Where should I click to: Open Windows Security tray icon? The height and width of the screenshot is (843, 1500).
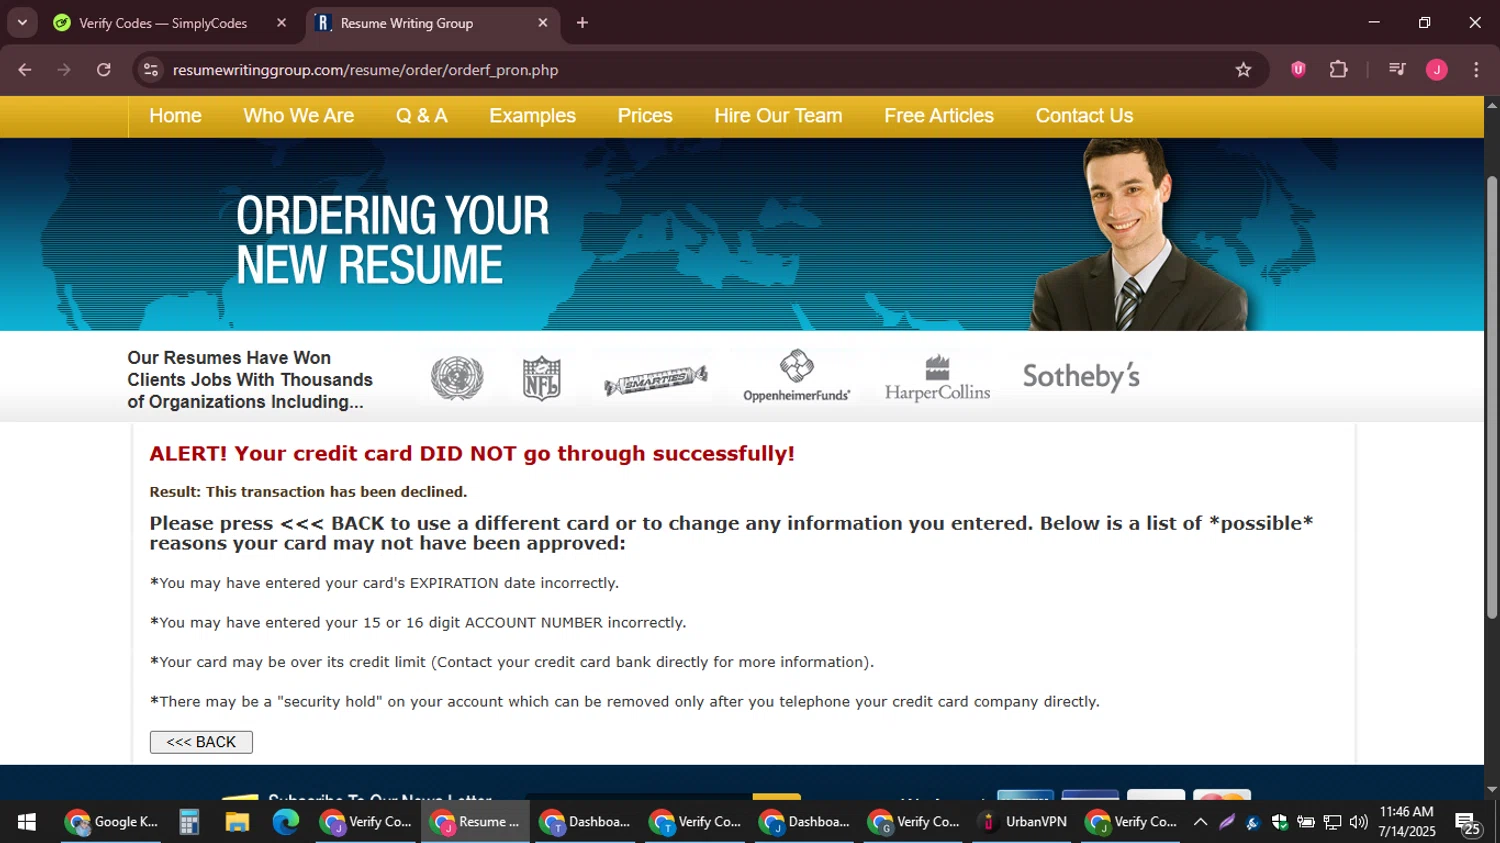click(1280, 822)
